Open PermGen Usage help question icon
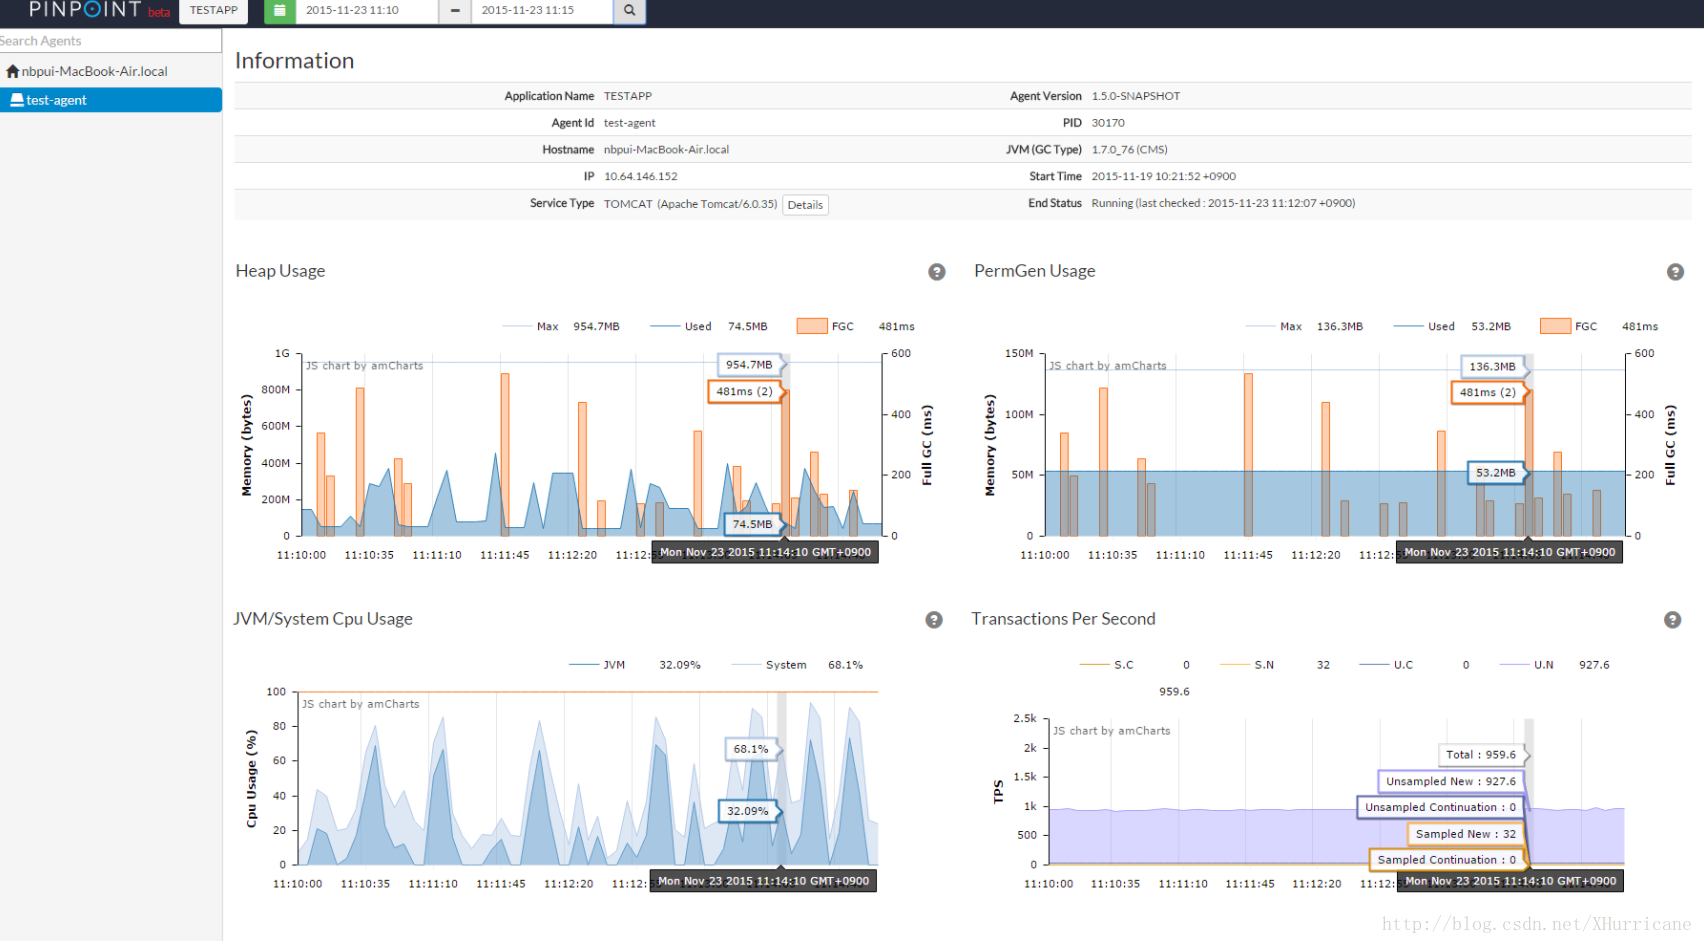The width and height of the screenshot is (1704, 944). click(1675, 272)
